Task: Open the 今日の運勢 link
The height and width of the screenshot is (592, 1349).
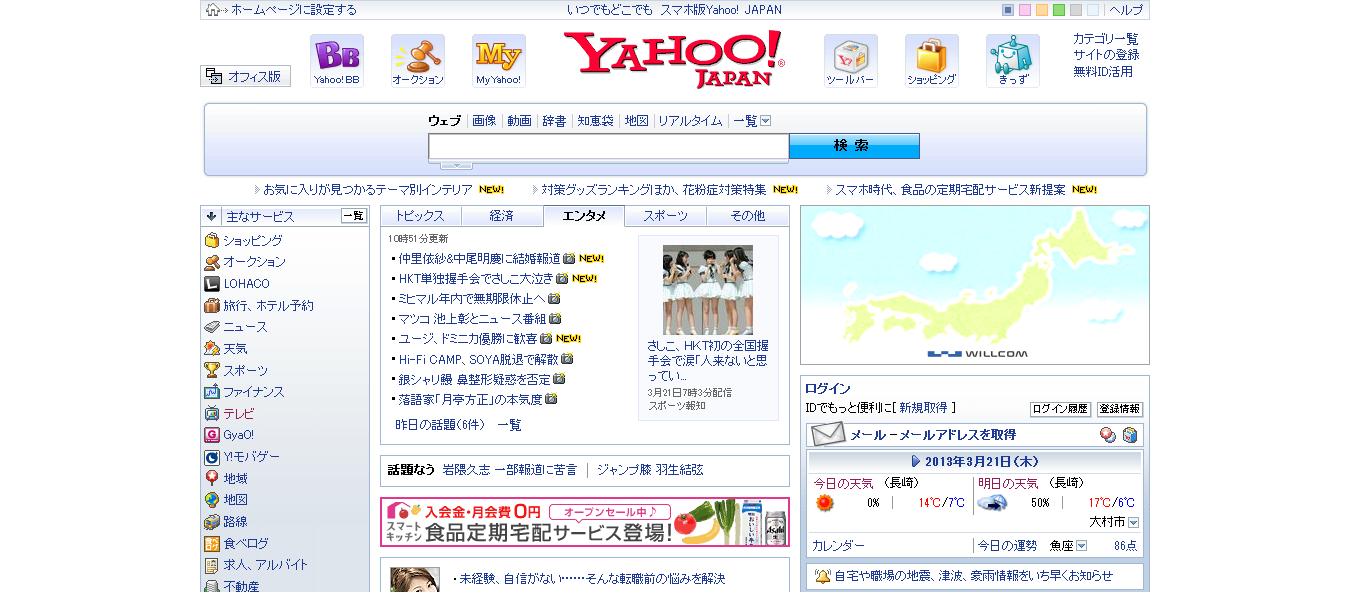Action: pos(1007,546)
